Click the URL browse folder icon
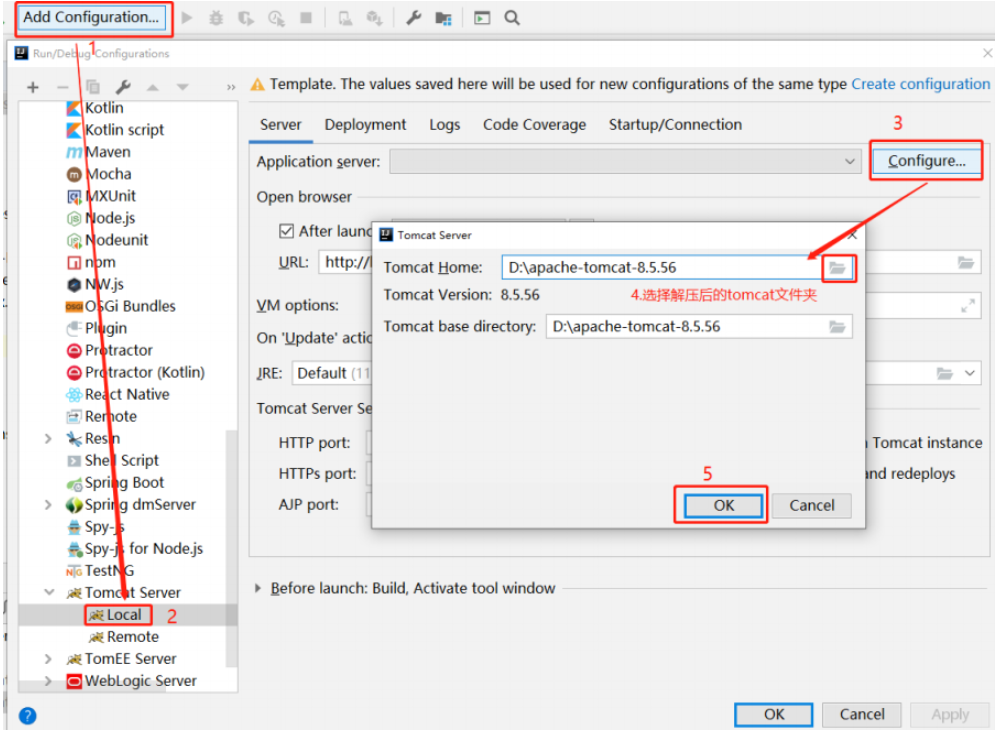1000x733 pixels. pyautogui.click(x=966, y=262)
